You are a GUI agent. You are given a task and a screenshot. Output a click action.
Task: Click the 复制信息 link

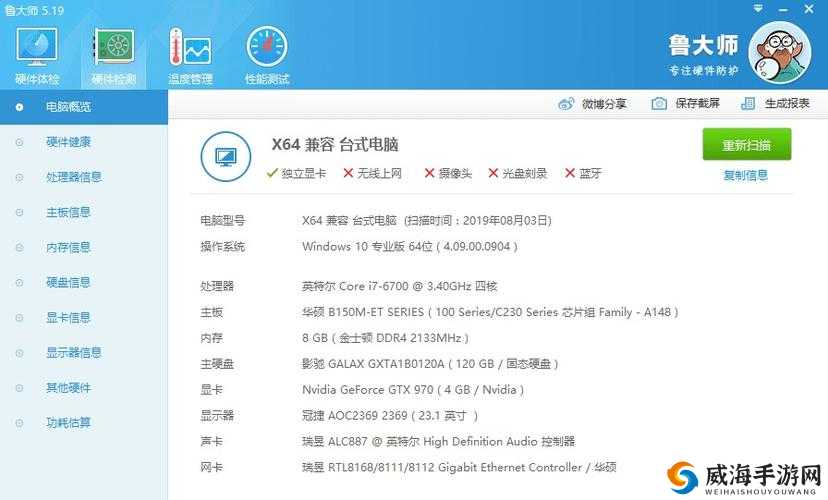(746, 175)
